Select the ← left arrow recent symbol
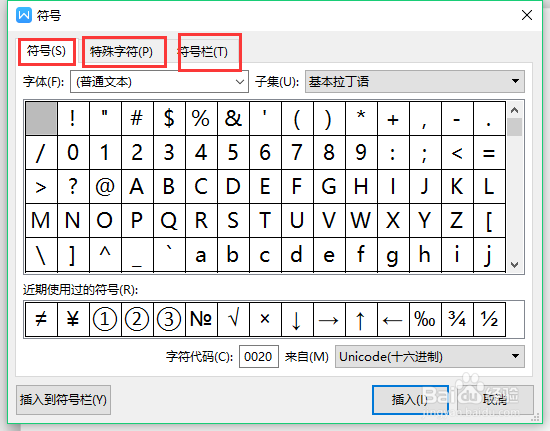This screenshot has width=550, height=431. 393,319
